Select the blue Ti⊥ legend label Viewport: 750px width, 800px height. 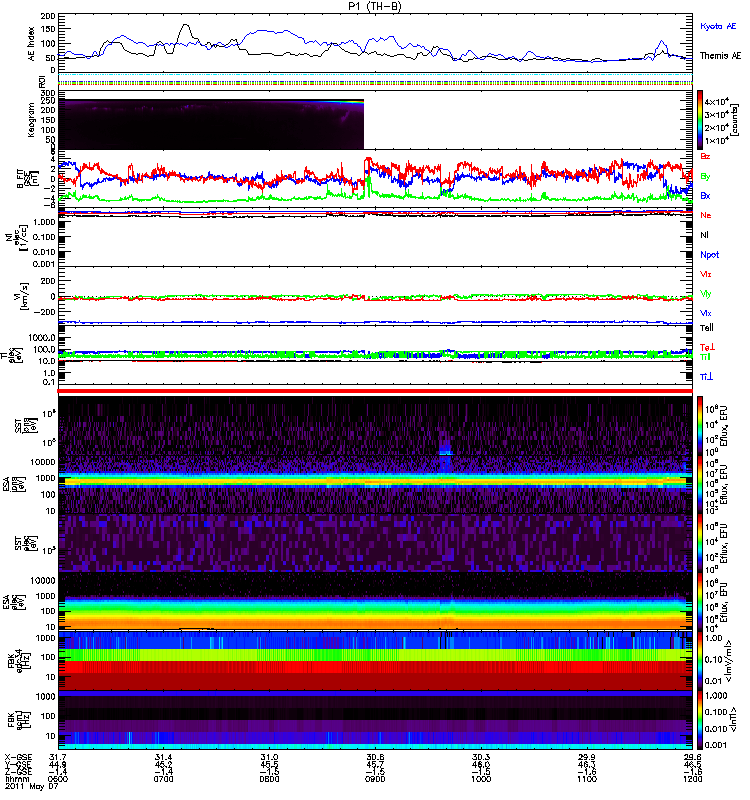[706, 377]
